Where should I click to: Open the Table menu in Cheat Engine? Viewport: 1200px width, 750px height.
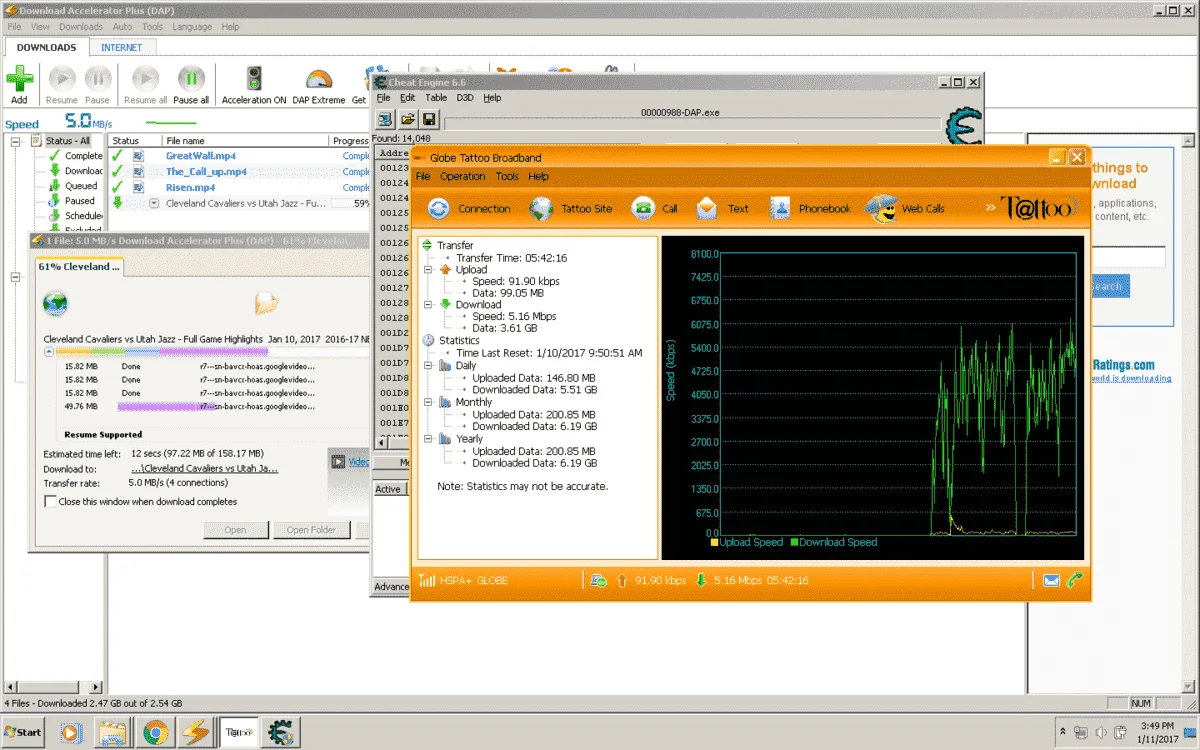pos(436,98)
